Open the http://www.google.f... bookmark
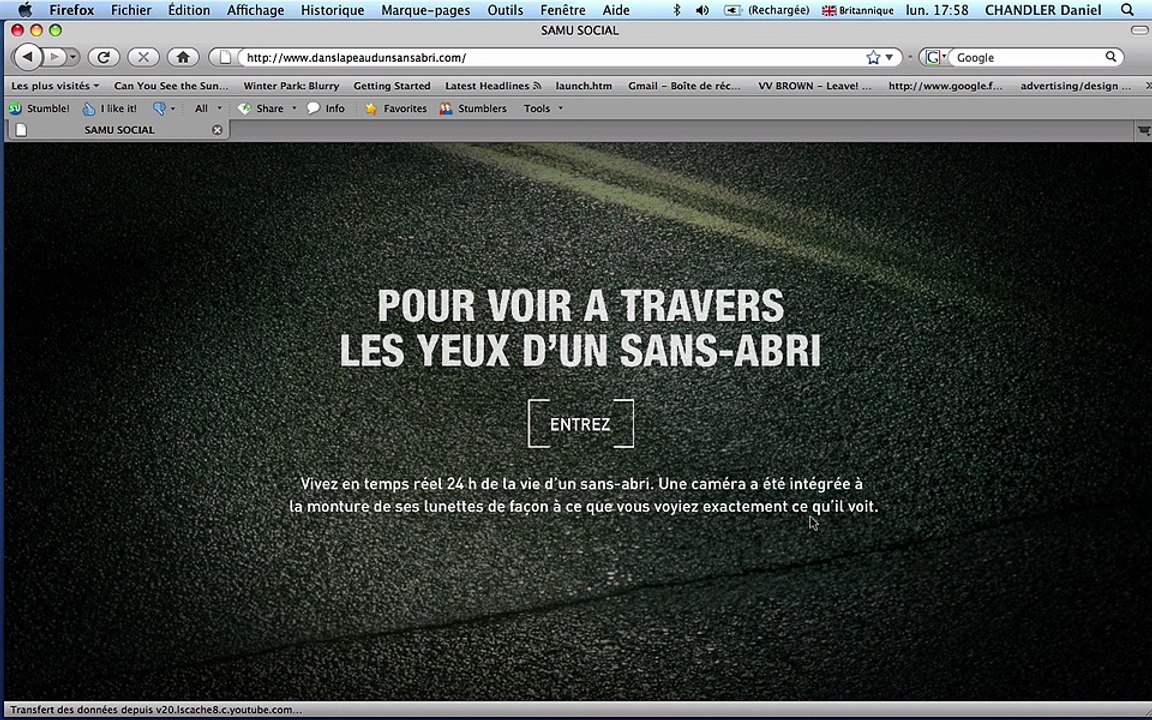 coord(945,86)
